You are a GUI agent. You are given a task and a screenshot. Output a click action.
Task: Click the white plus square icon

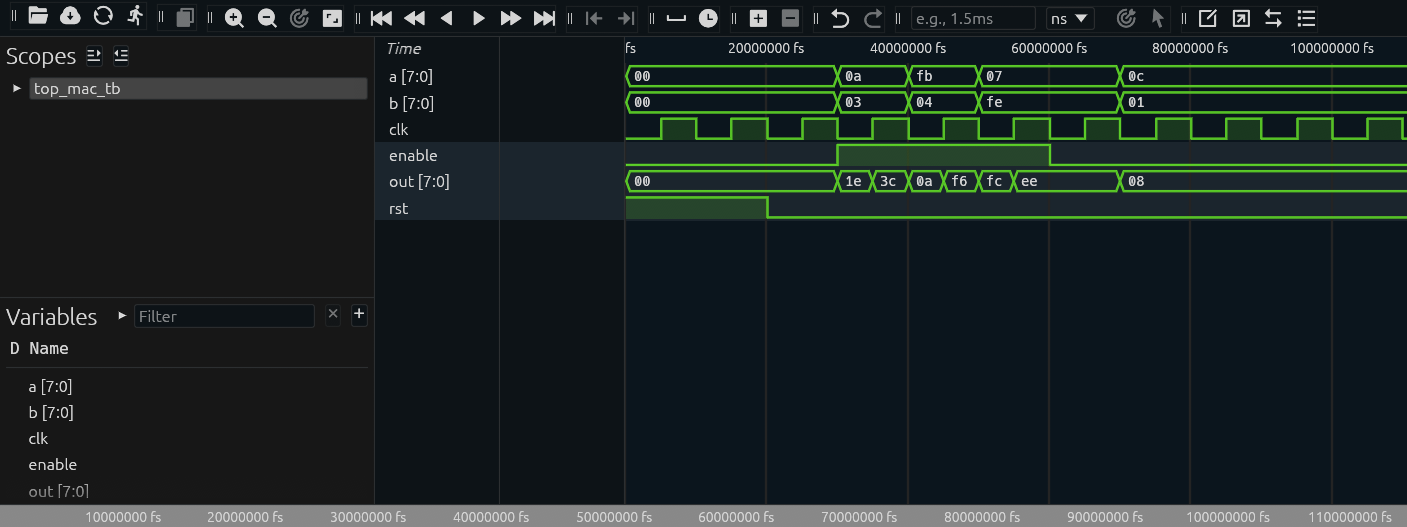click(x=758, y=18)
